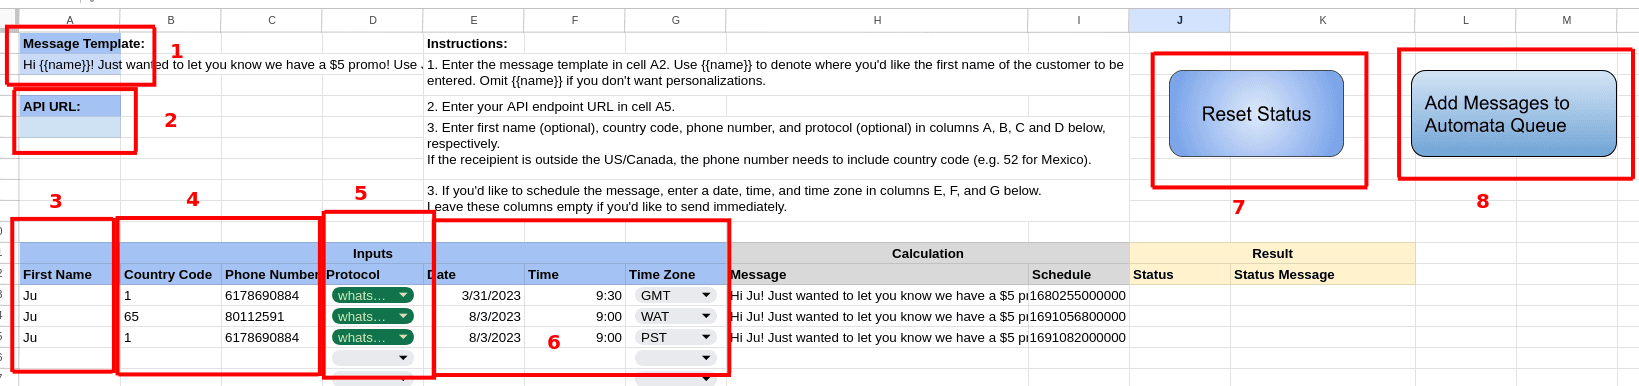Open the empty protocol dropdown below data rows
Screen dimensions: 1639x386
(373, 358)
